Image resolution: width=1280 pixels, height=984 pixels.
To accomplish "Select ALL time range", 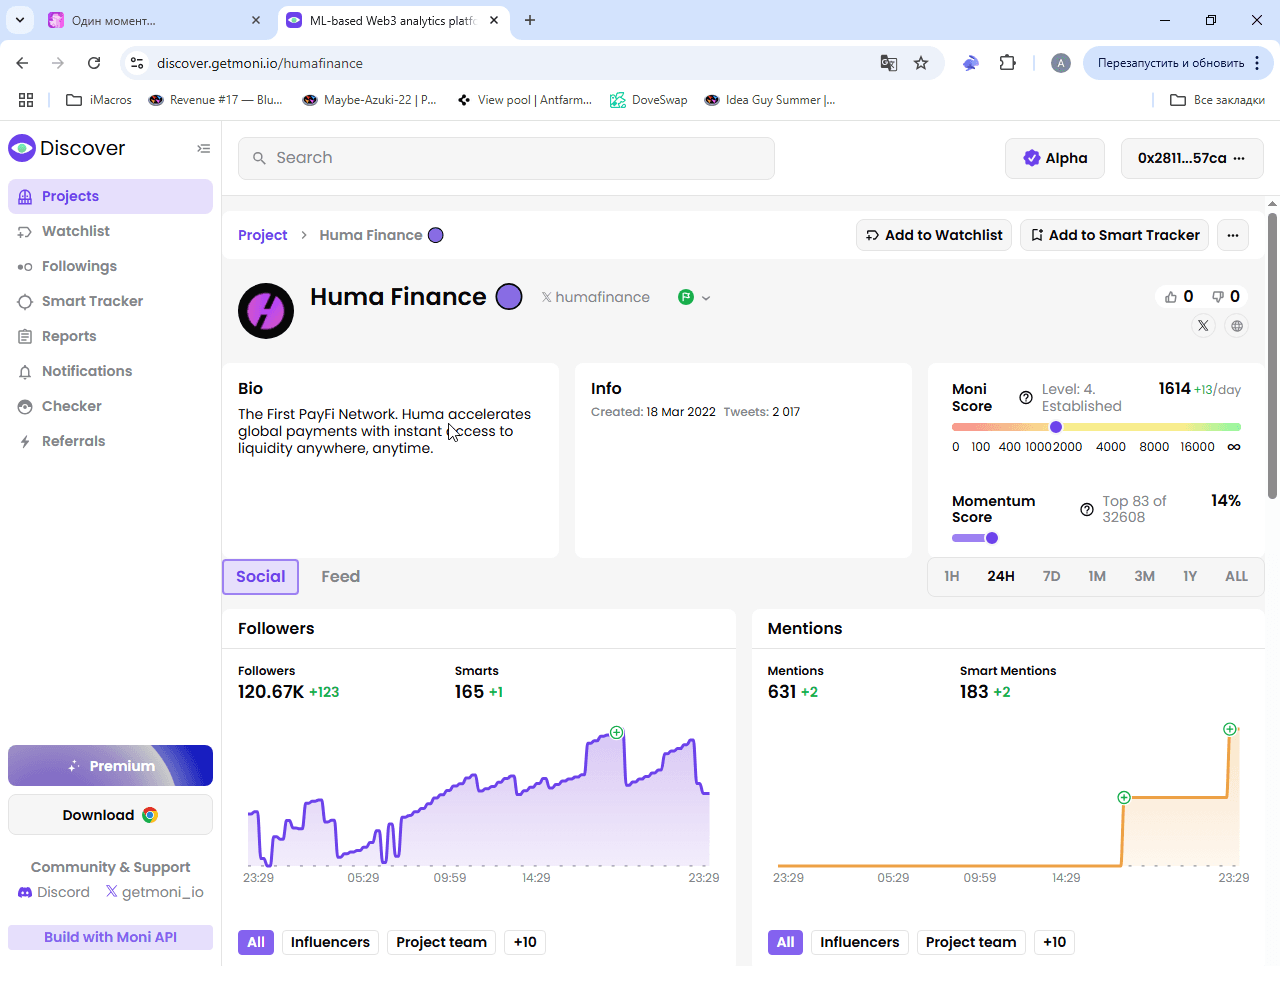I will [1236, 577].
